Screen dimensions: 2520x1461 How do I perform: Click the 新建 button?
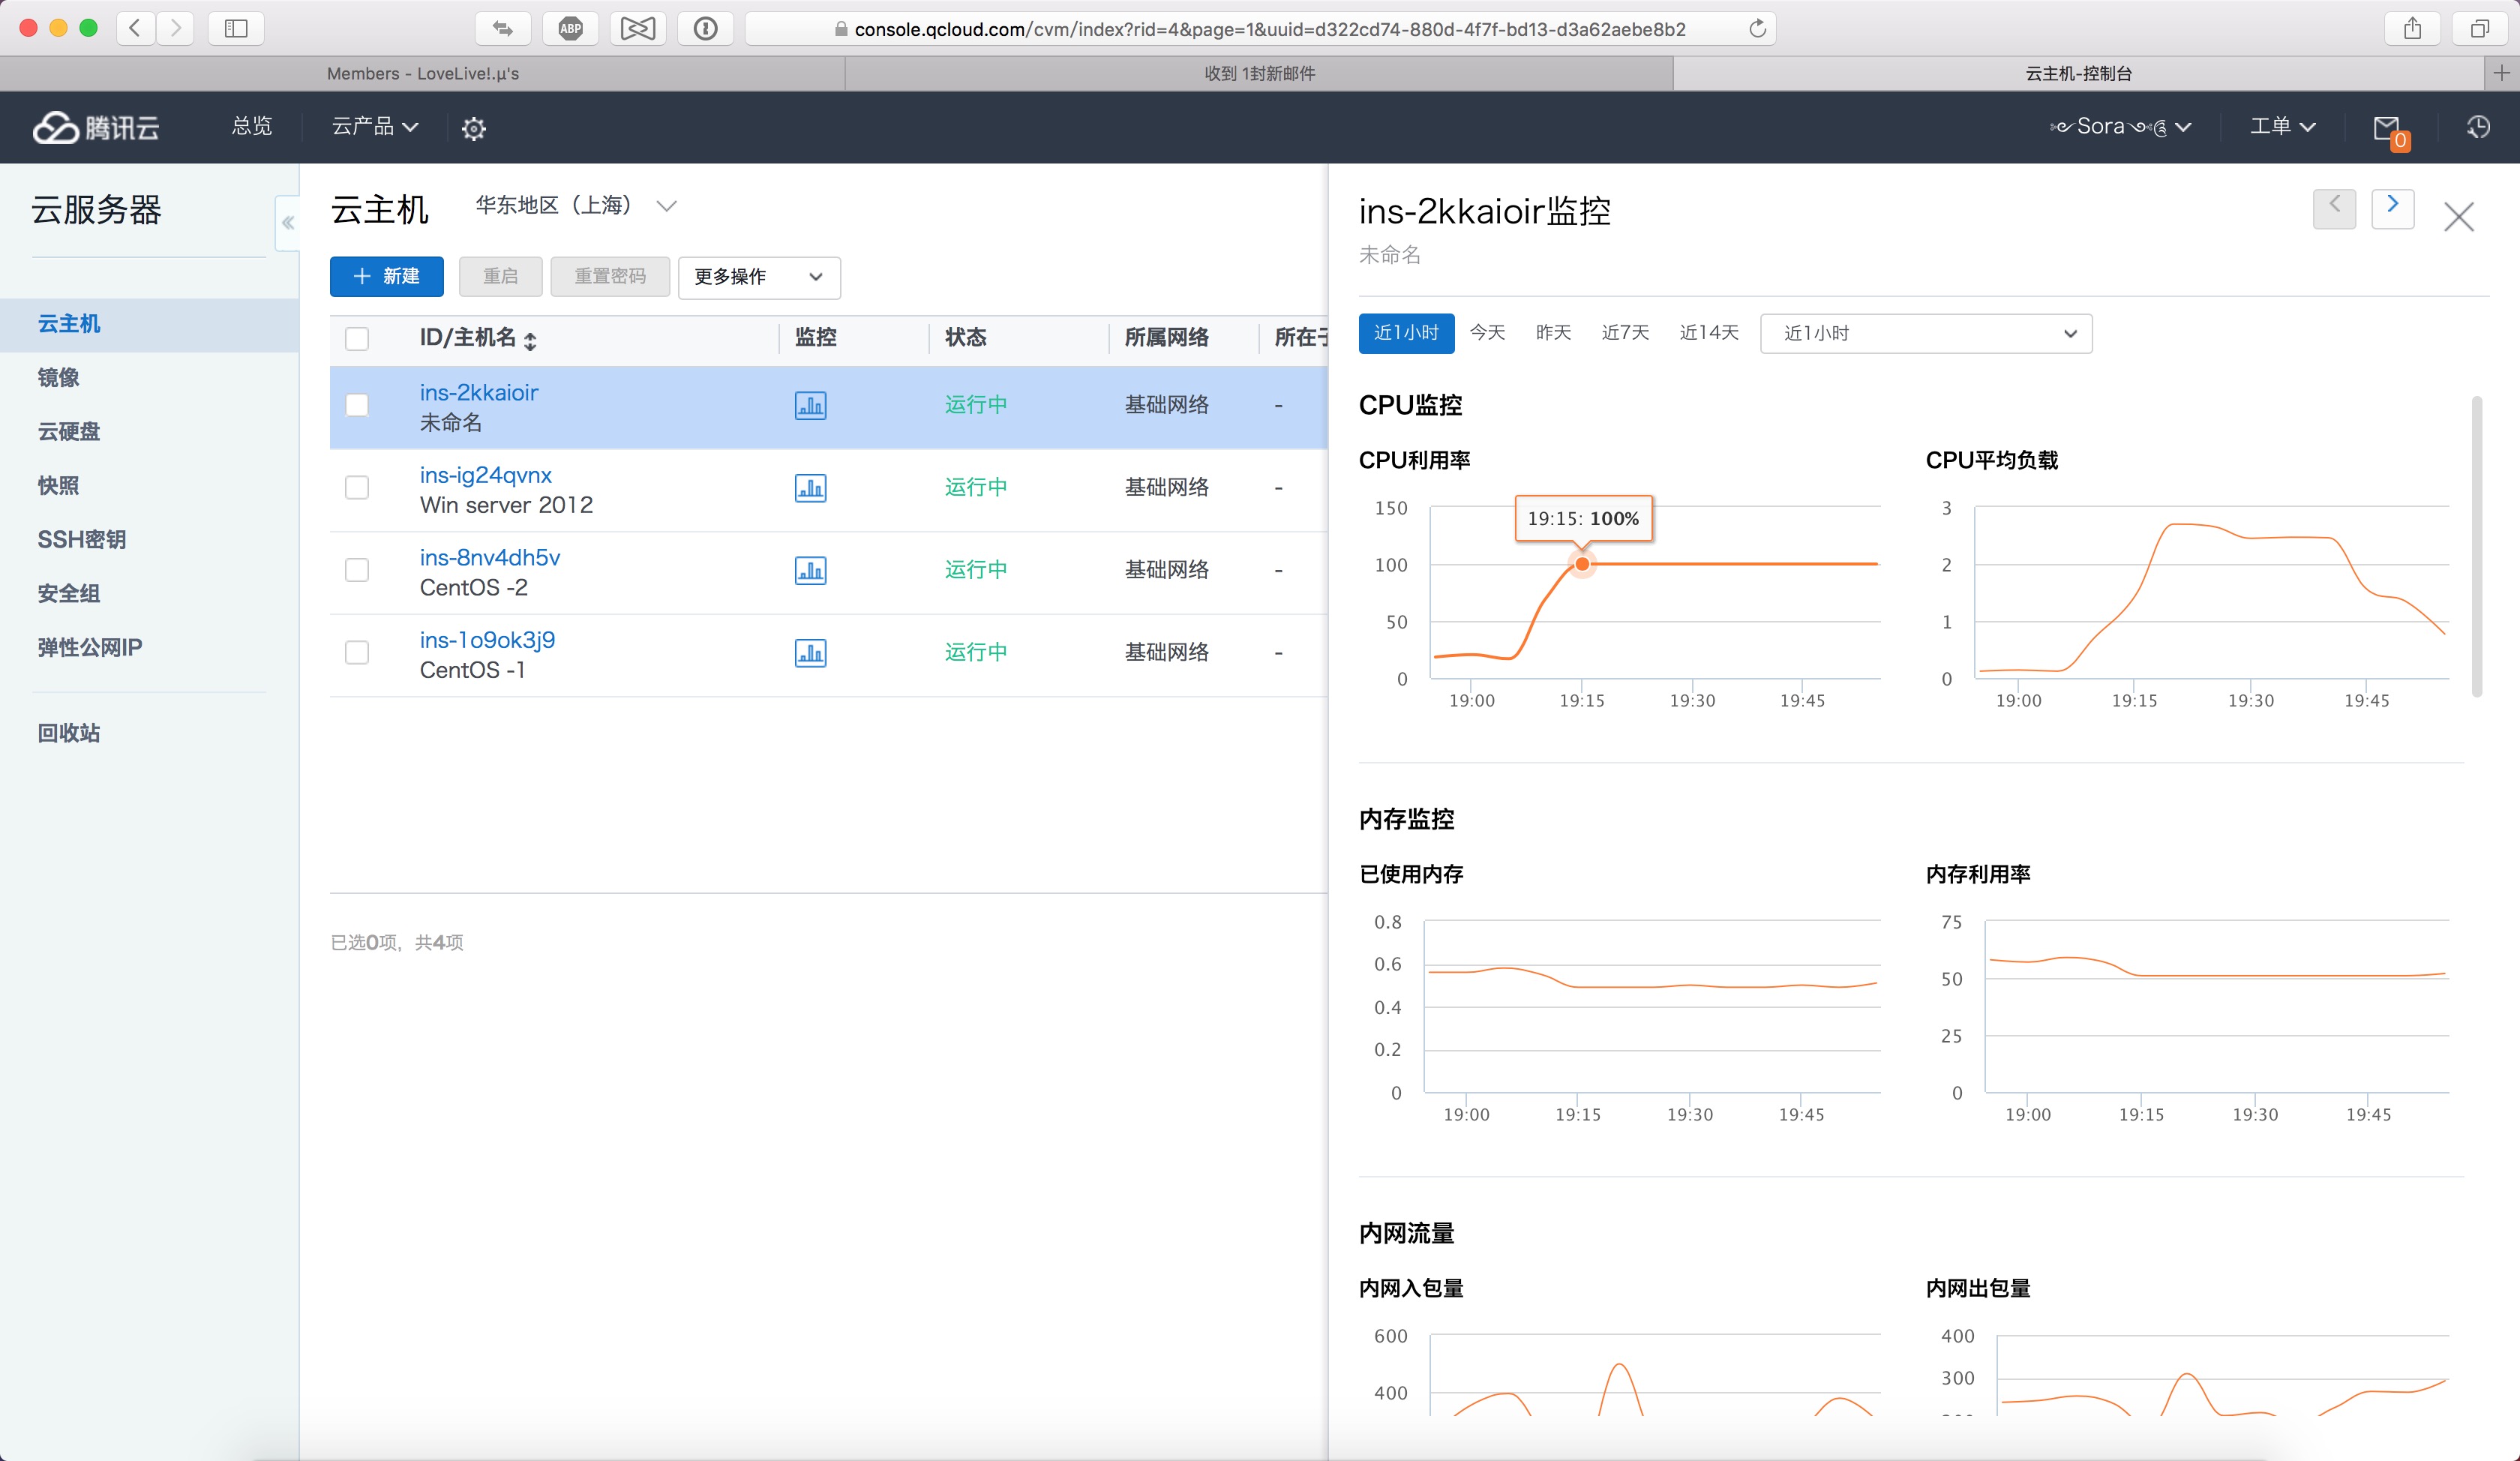pos(386,277)
